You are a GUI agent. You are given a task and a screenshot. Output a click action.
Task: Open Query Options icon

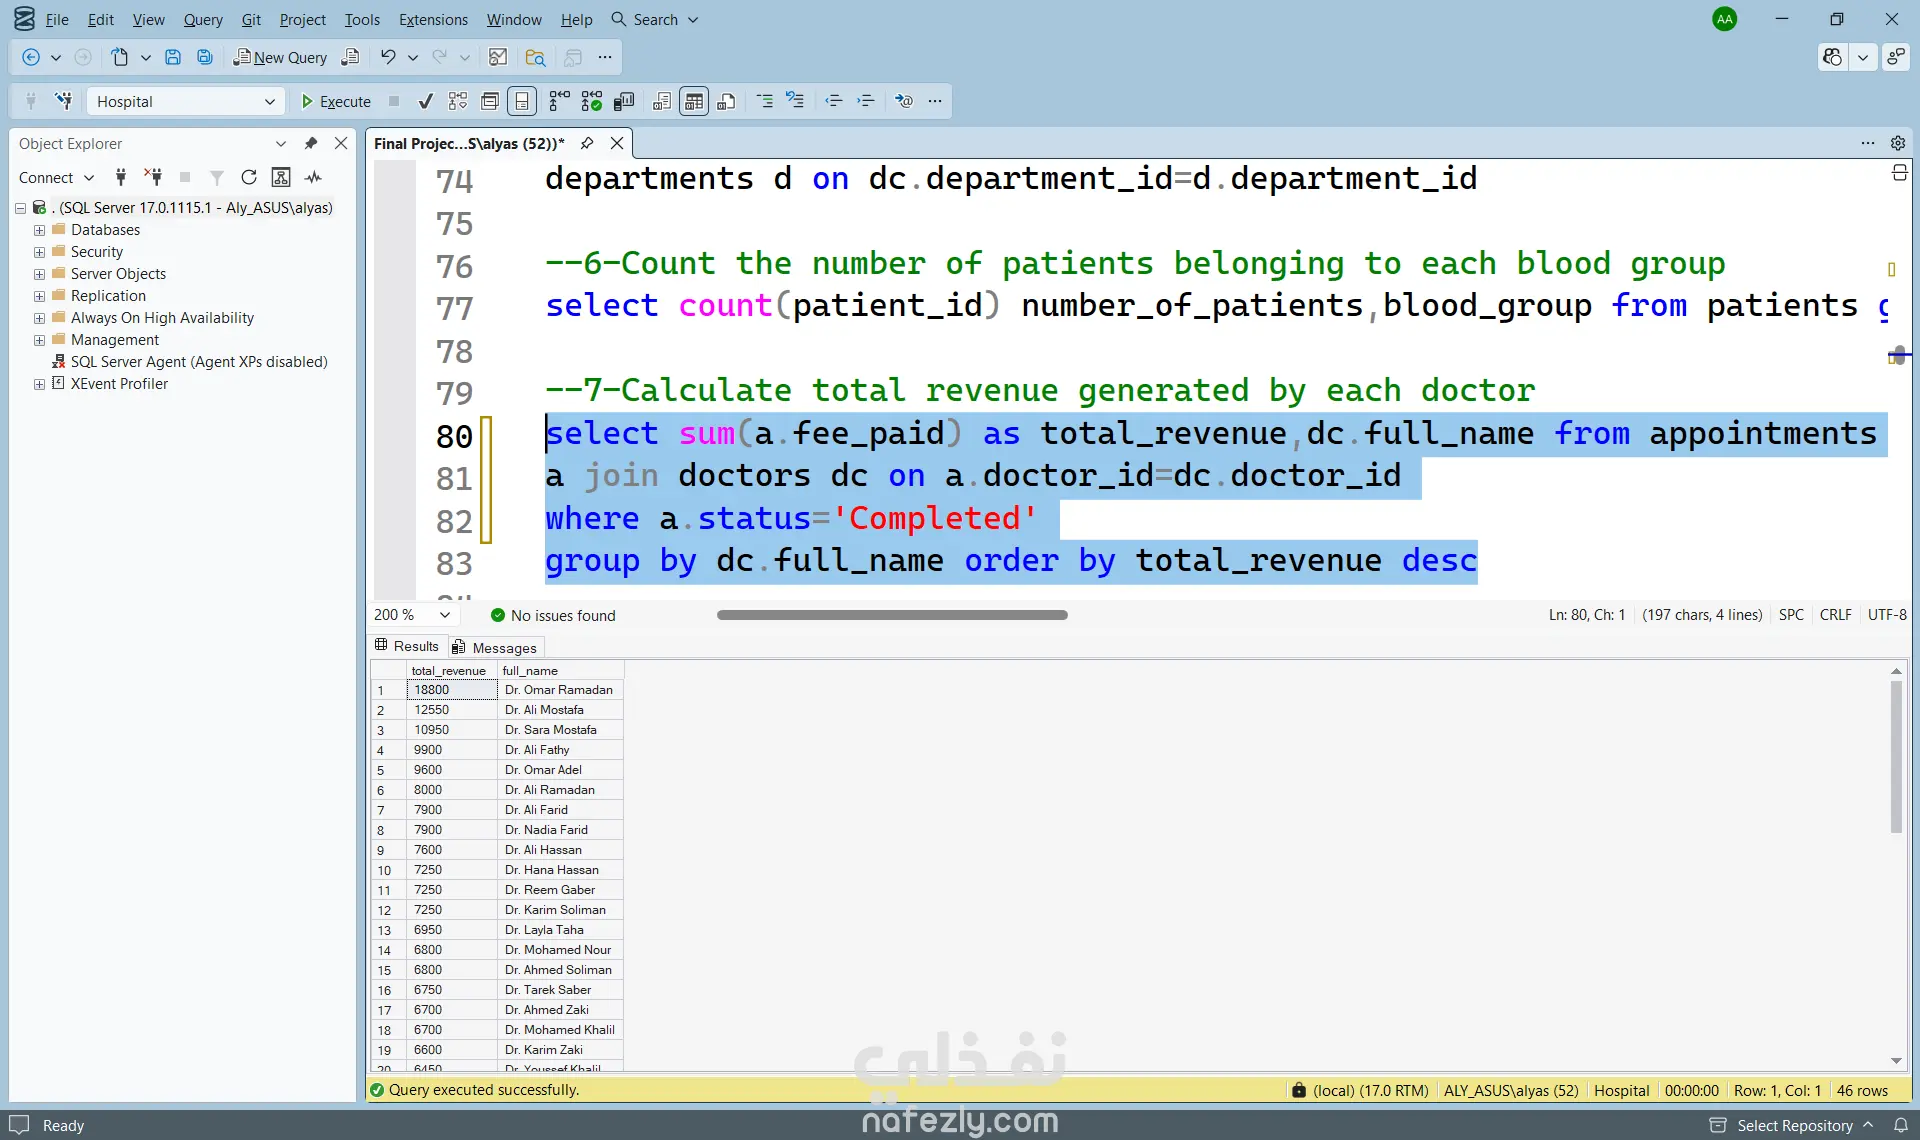490,101
